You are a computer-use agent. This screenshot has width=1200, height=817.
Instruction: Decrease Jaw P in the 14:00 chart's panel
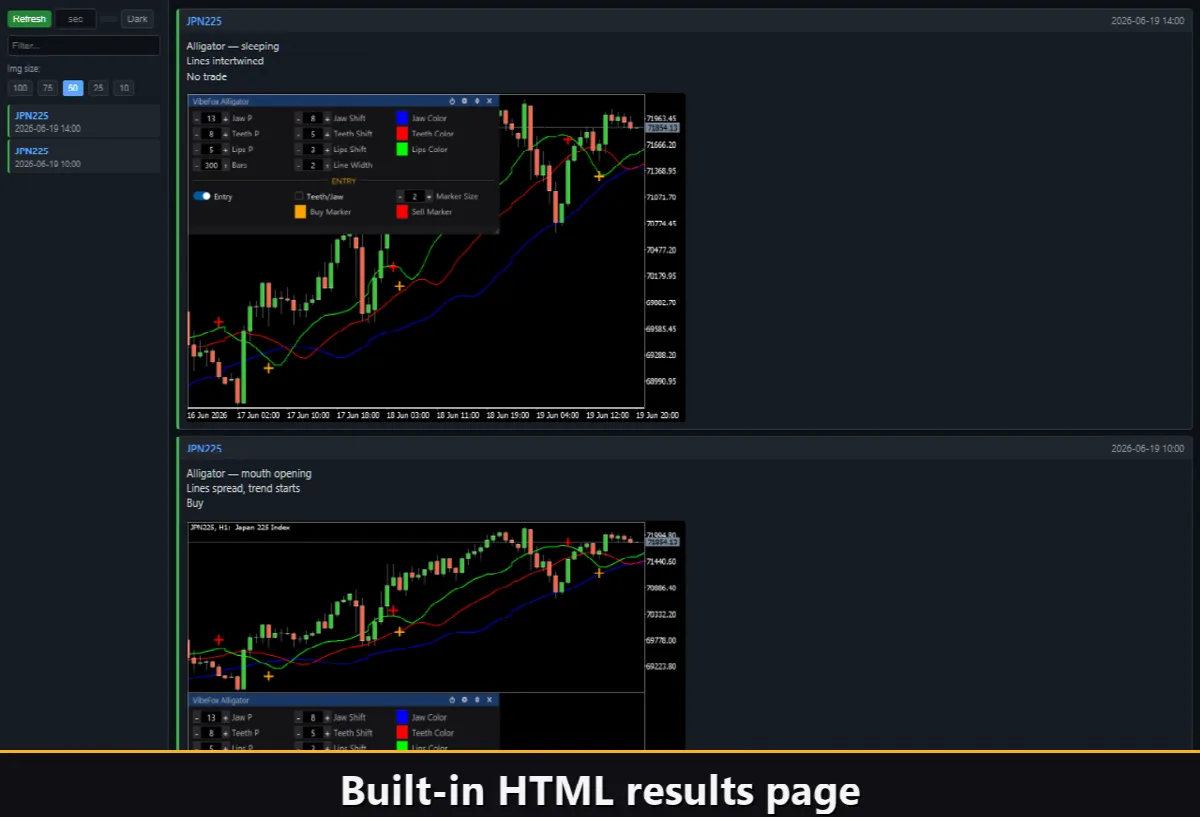[196, 119]
